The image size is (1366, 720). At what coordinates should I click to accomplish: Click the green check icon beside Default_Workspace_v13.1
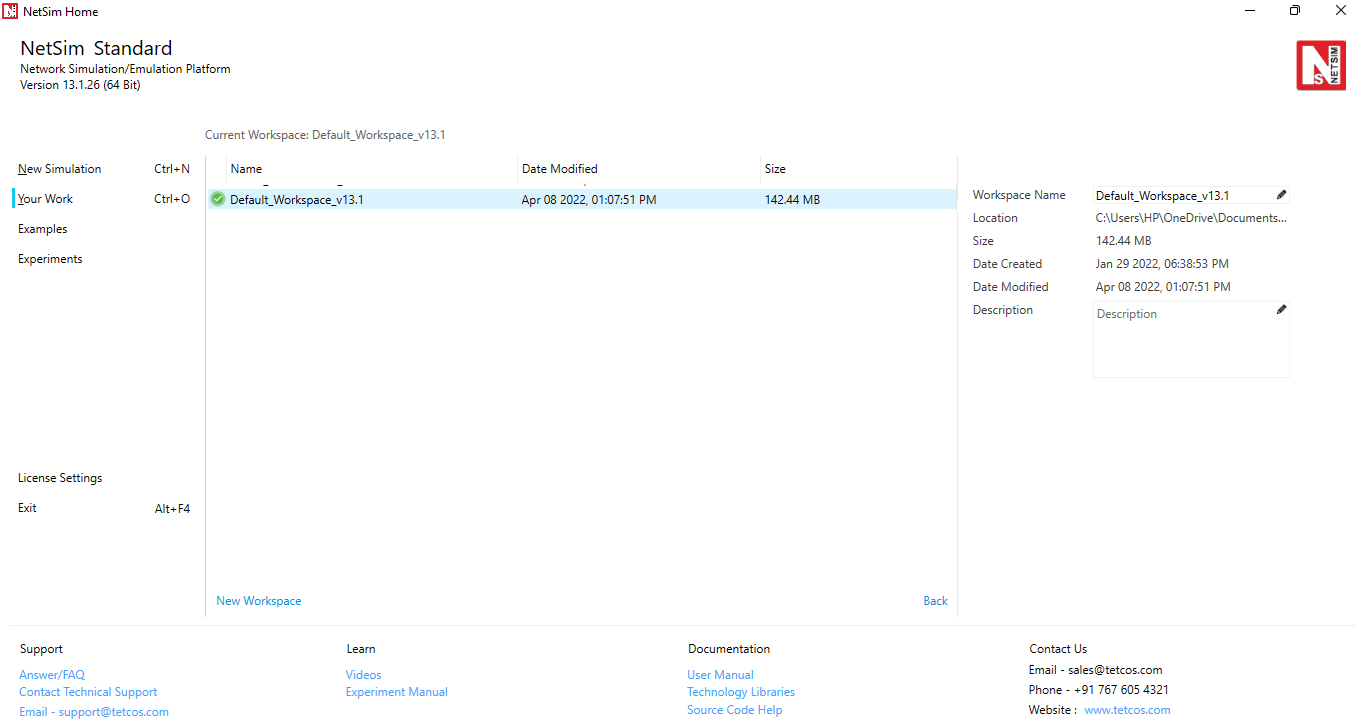pyautogui.click(x=218, y=199)
